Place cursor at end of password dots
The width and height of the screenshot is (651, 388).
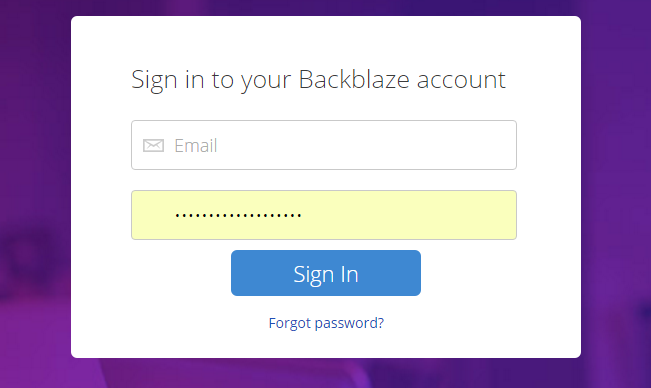(x=302, y=215)
